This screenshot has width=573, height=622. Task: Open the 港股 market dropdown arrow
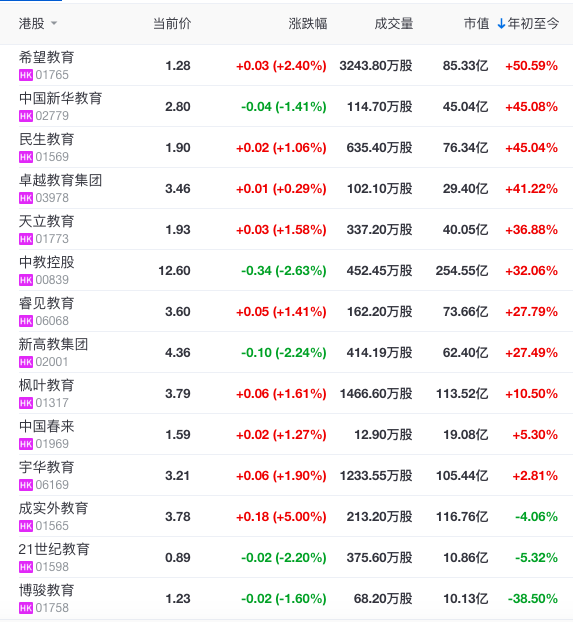(x=54, y=23)
